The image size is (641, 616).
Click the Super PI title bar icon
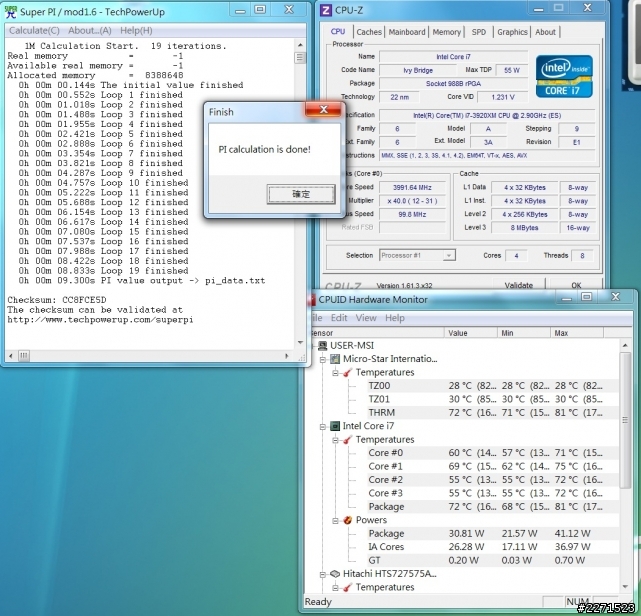point(10,10)
